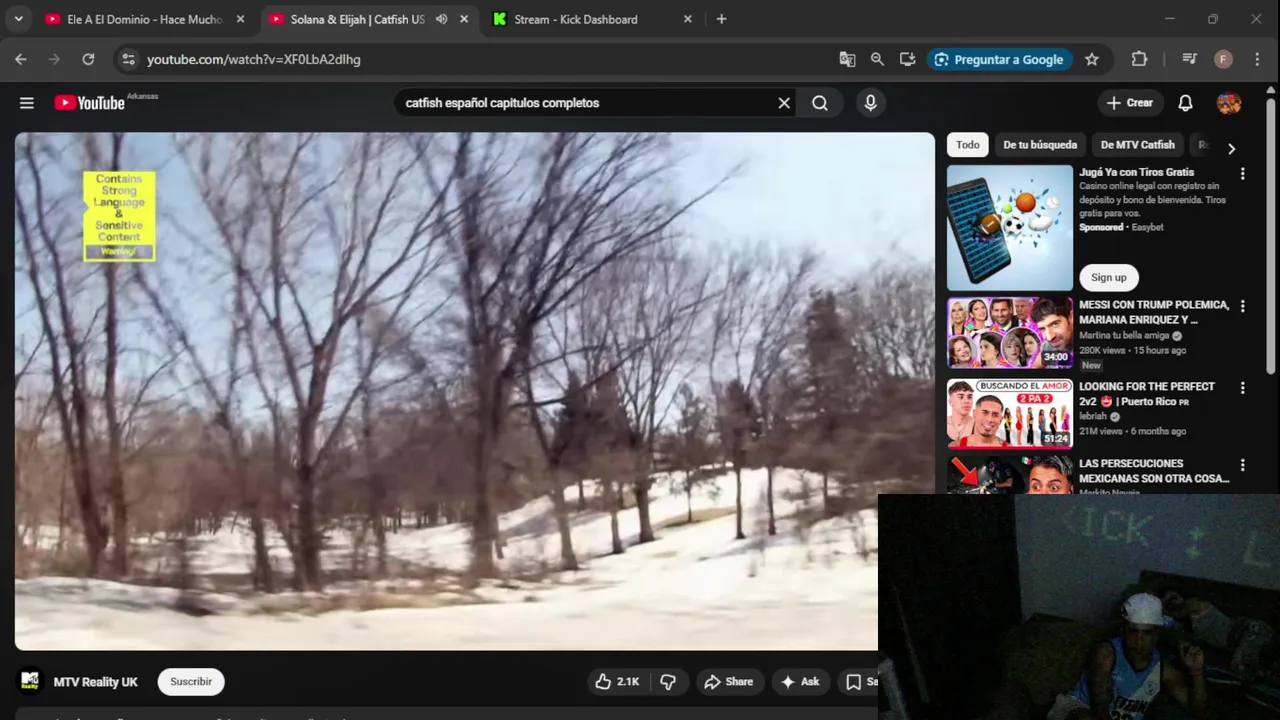Screen dimensions: 1280x720
Task: Open Chrome profile avatar button
Action: pyautogui.click(x=1223, y=59)
